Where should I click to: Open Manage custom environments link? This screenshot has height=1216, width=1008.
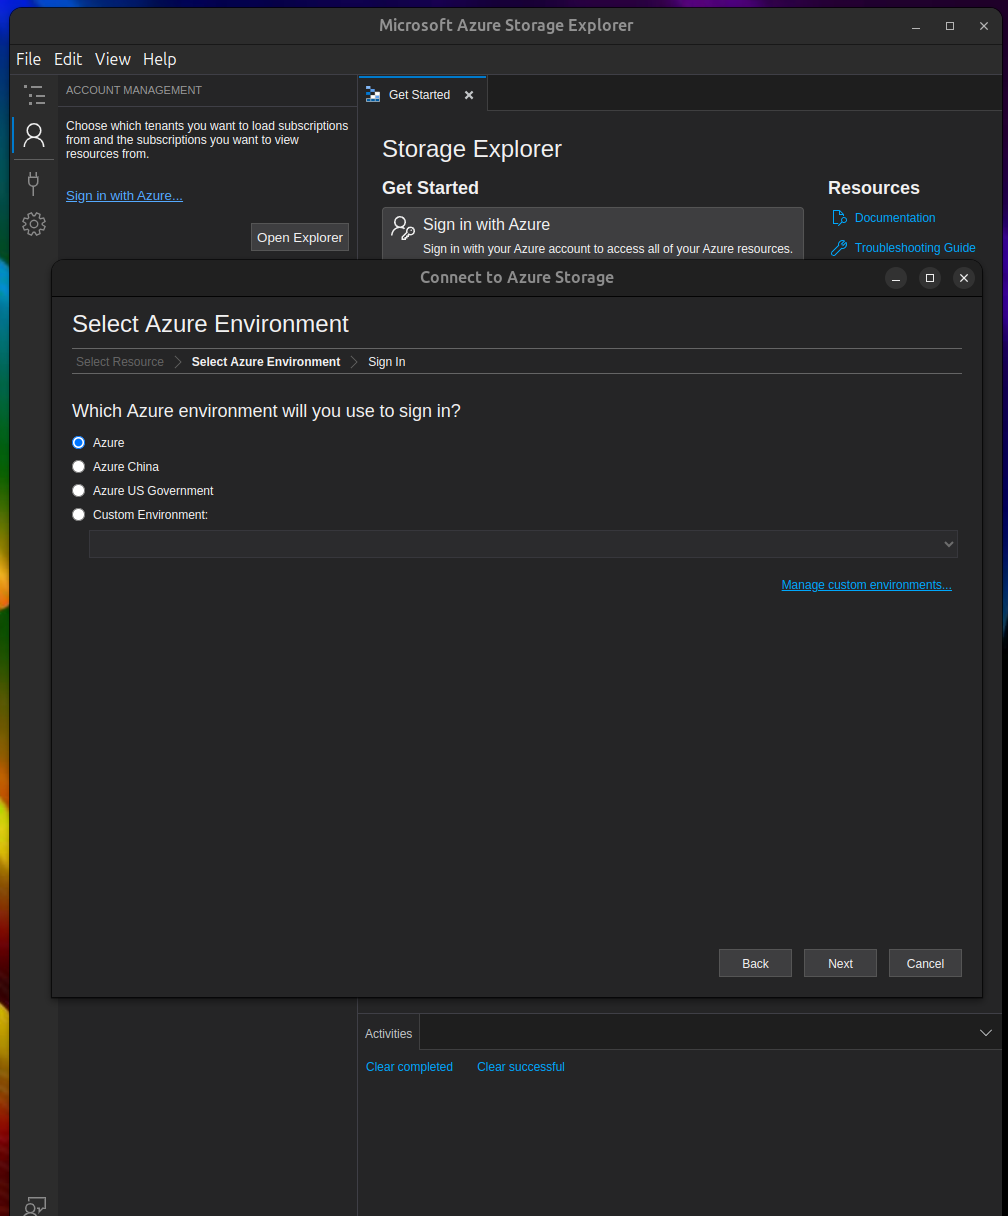point(866,584)
